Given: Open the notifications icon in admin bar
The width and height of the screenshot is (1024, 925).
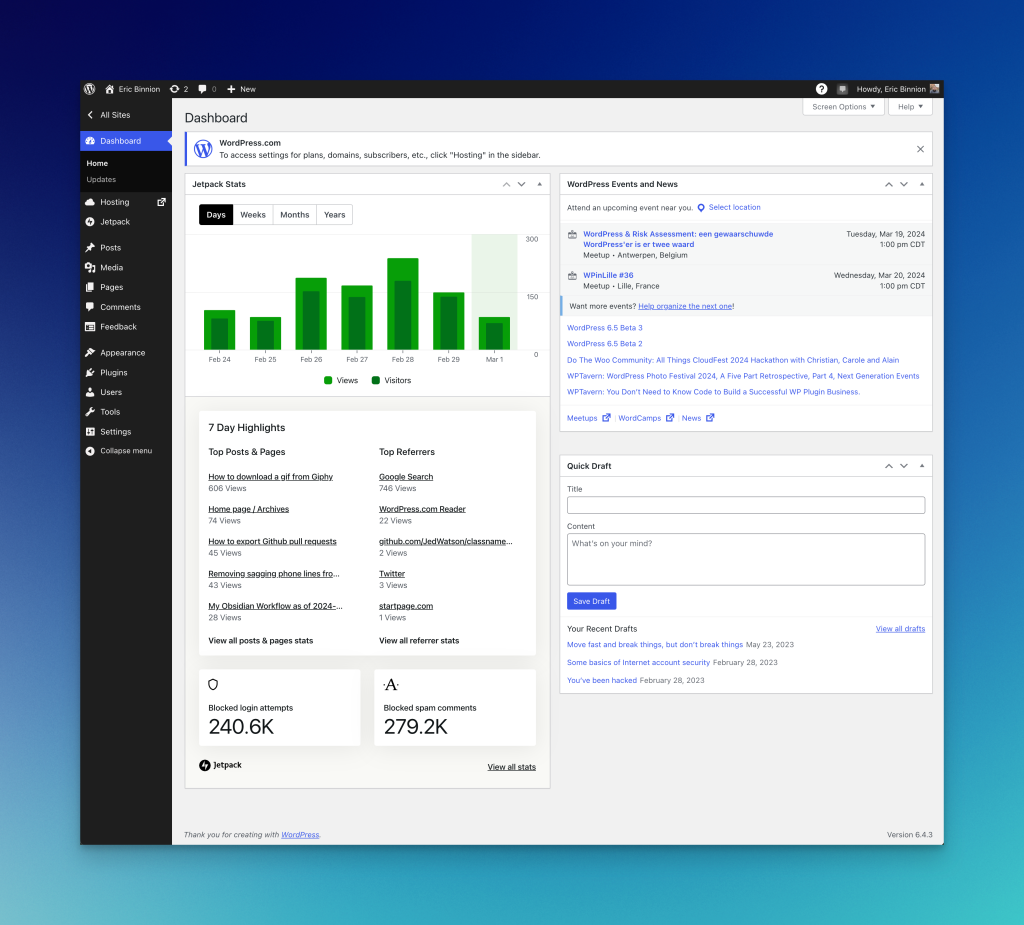Looking at the screenshot, I should tap(842, 89).
